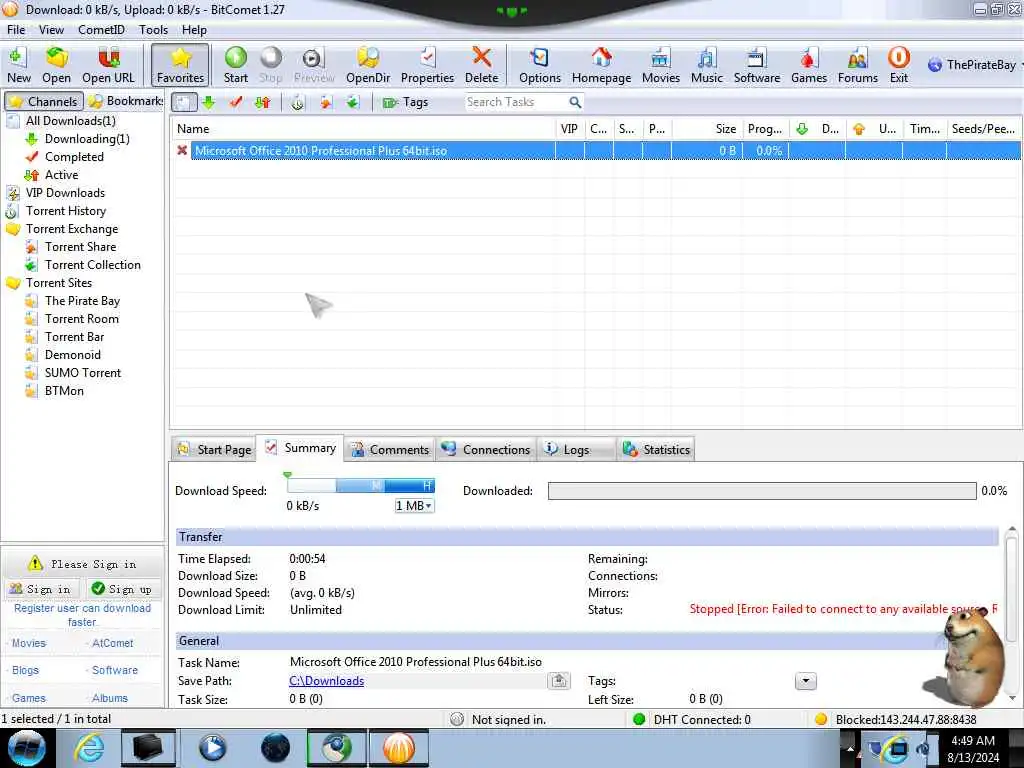Open the Blogs link in sidebar
Screen dimensions: 1024x768
(25, 671)
